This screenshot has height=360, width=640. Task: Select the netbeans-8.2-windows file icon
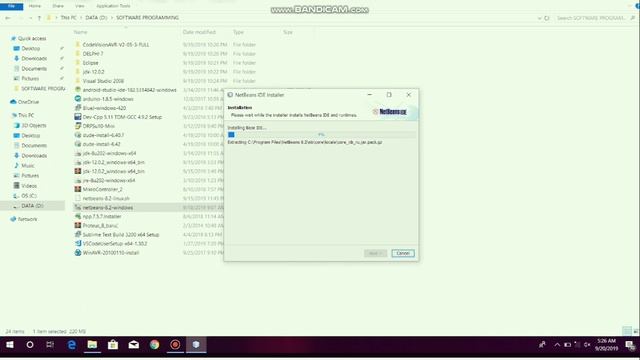tap(78, 208)
